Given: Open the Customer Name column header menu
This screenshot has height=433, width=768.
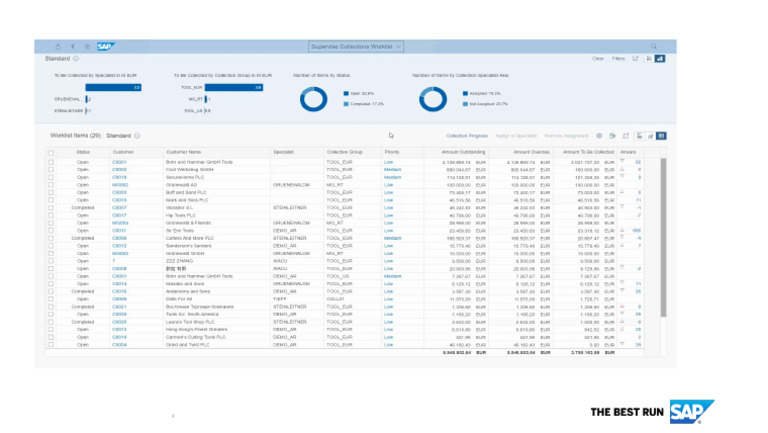Looking at the screenshot, I should point(216,152).
